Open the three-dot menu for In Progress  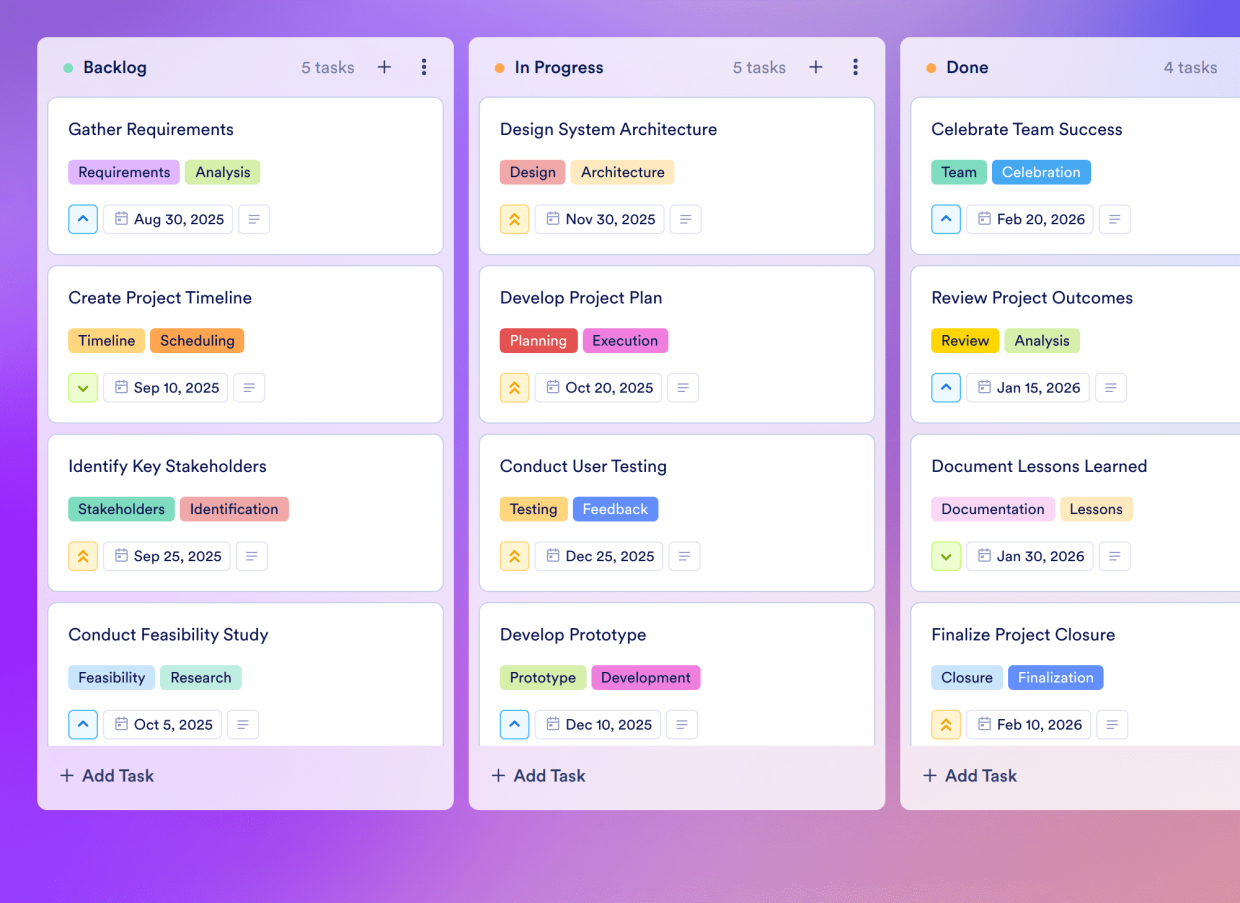click(855, 67)
